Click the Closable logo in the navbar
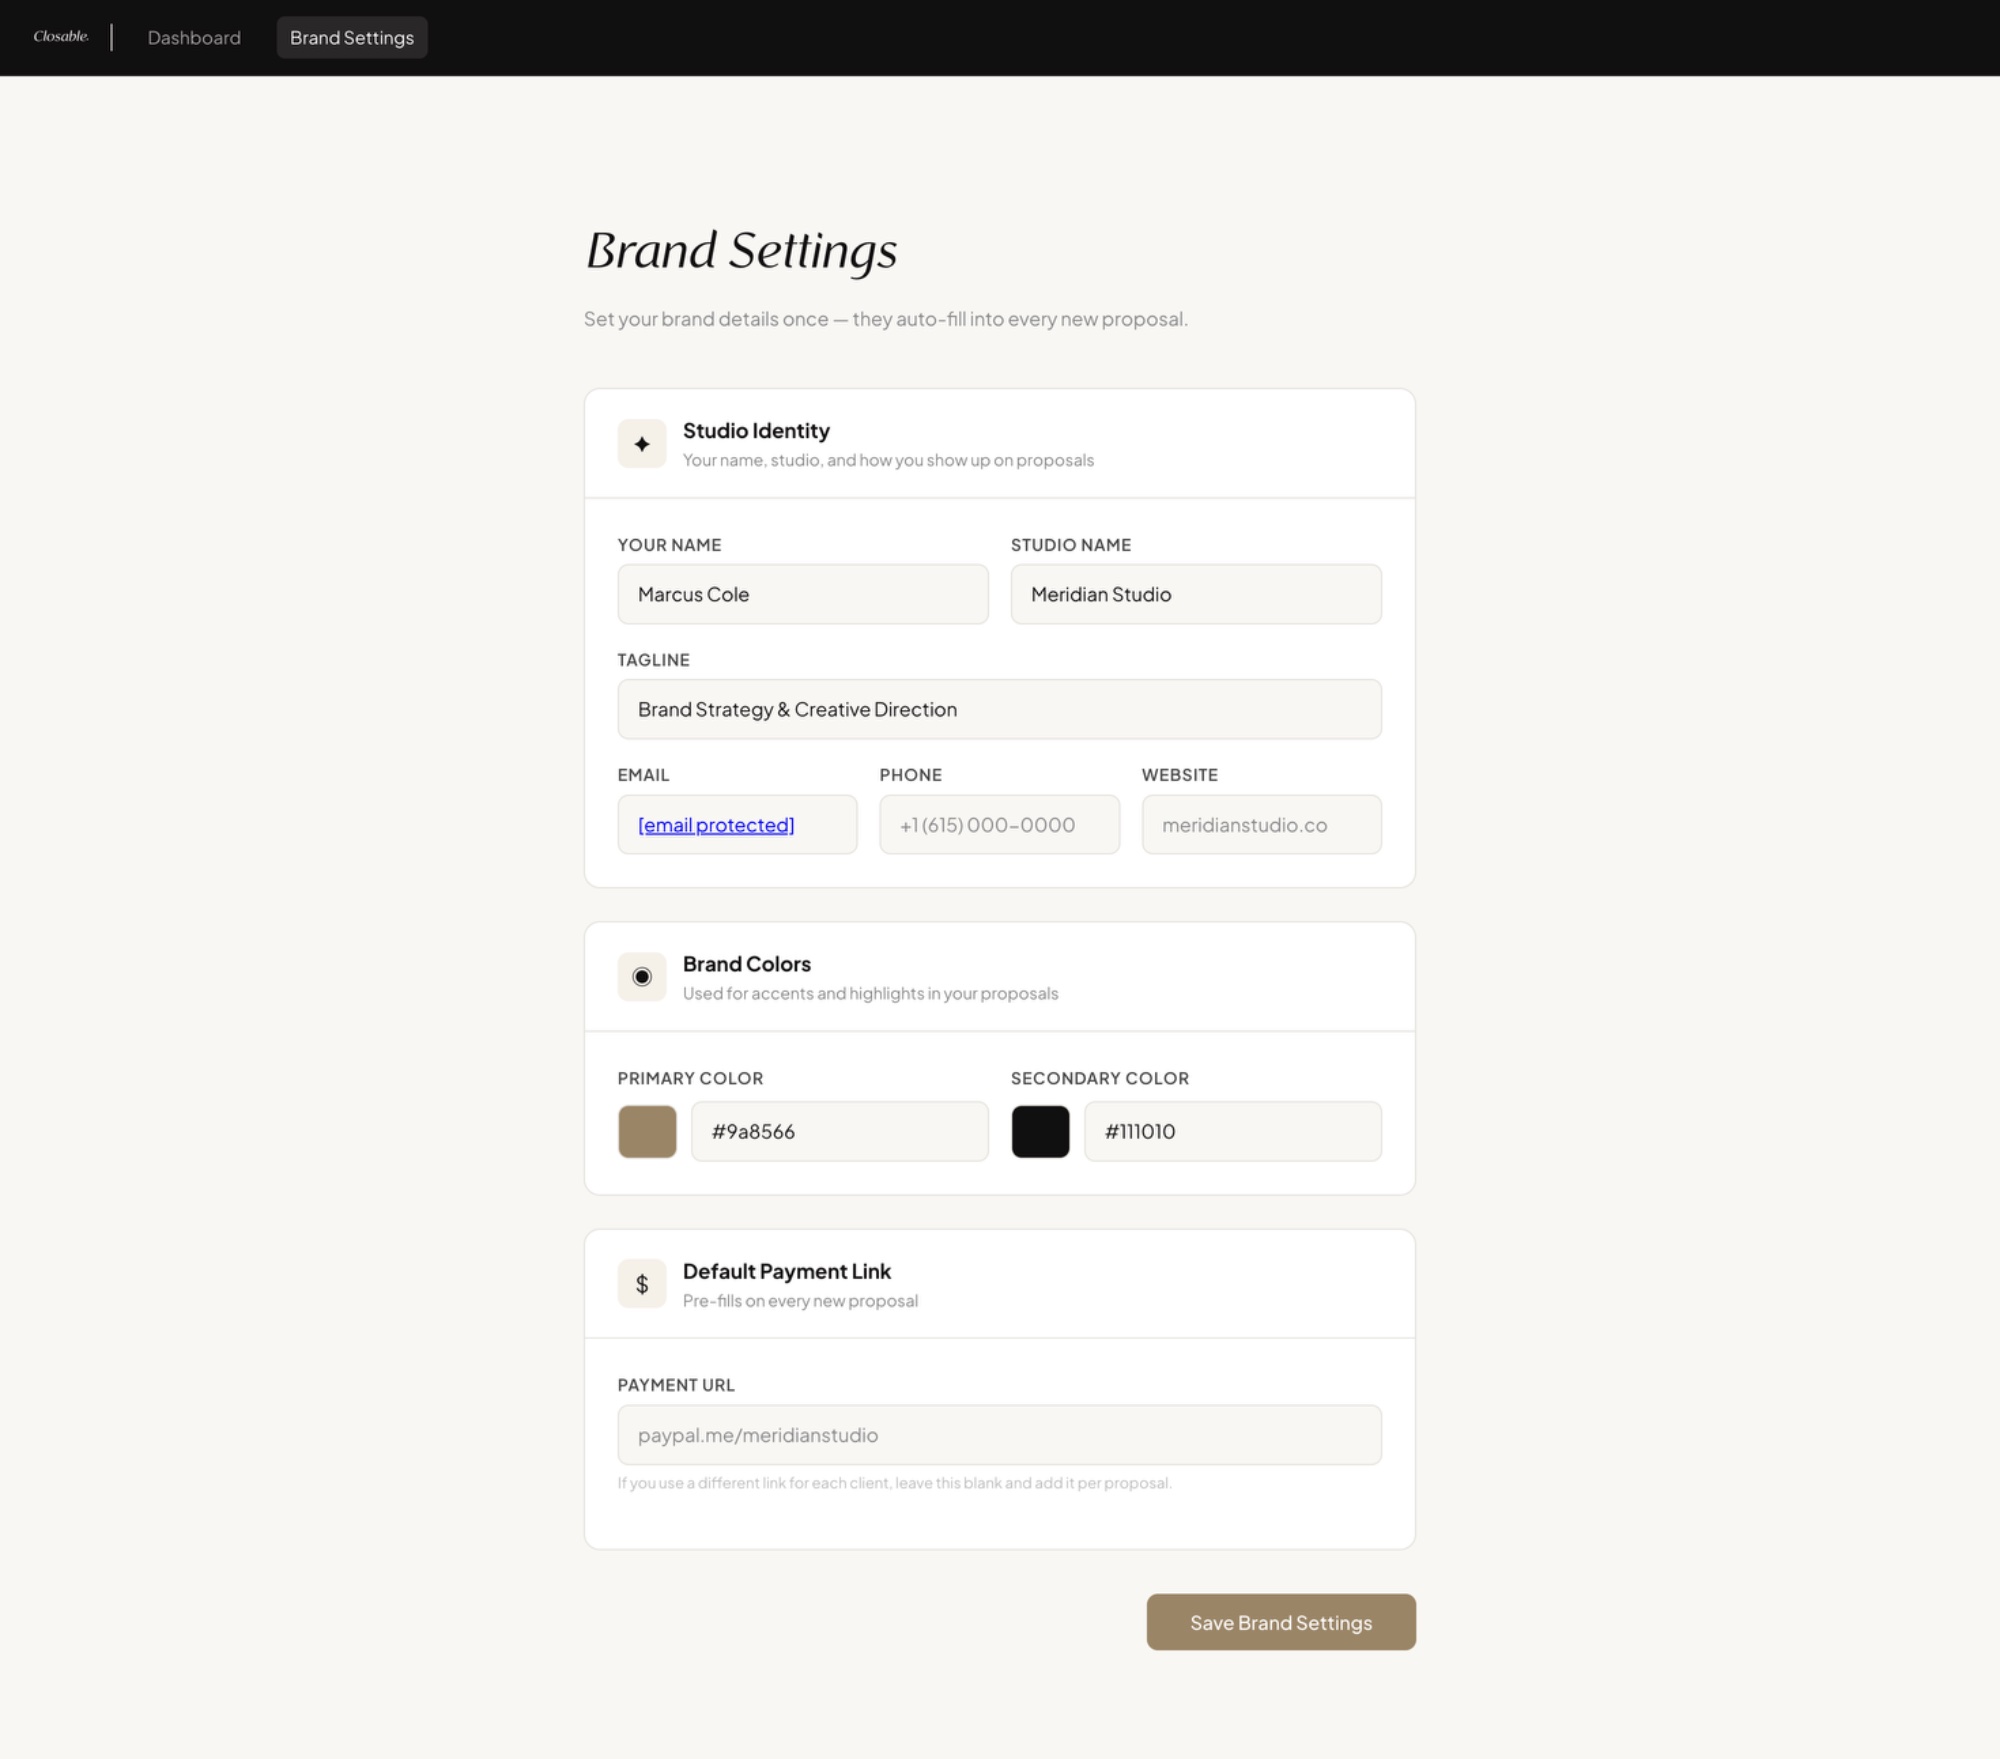 click(61, 37)
